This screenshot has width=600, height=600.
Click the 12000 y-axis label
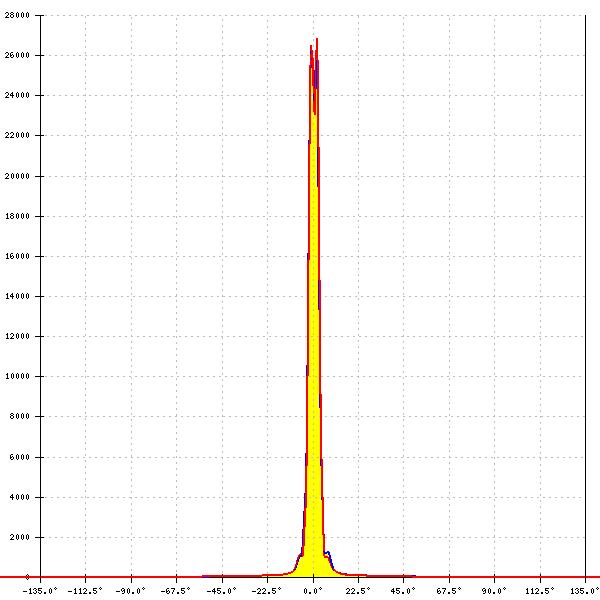(17, 336)
